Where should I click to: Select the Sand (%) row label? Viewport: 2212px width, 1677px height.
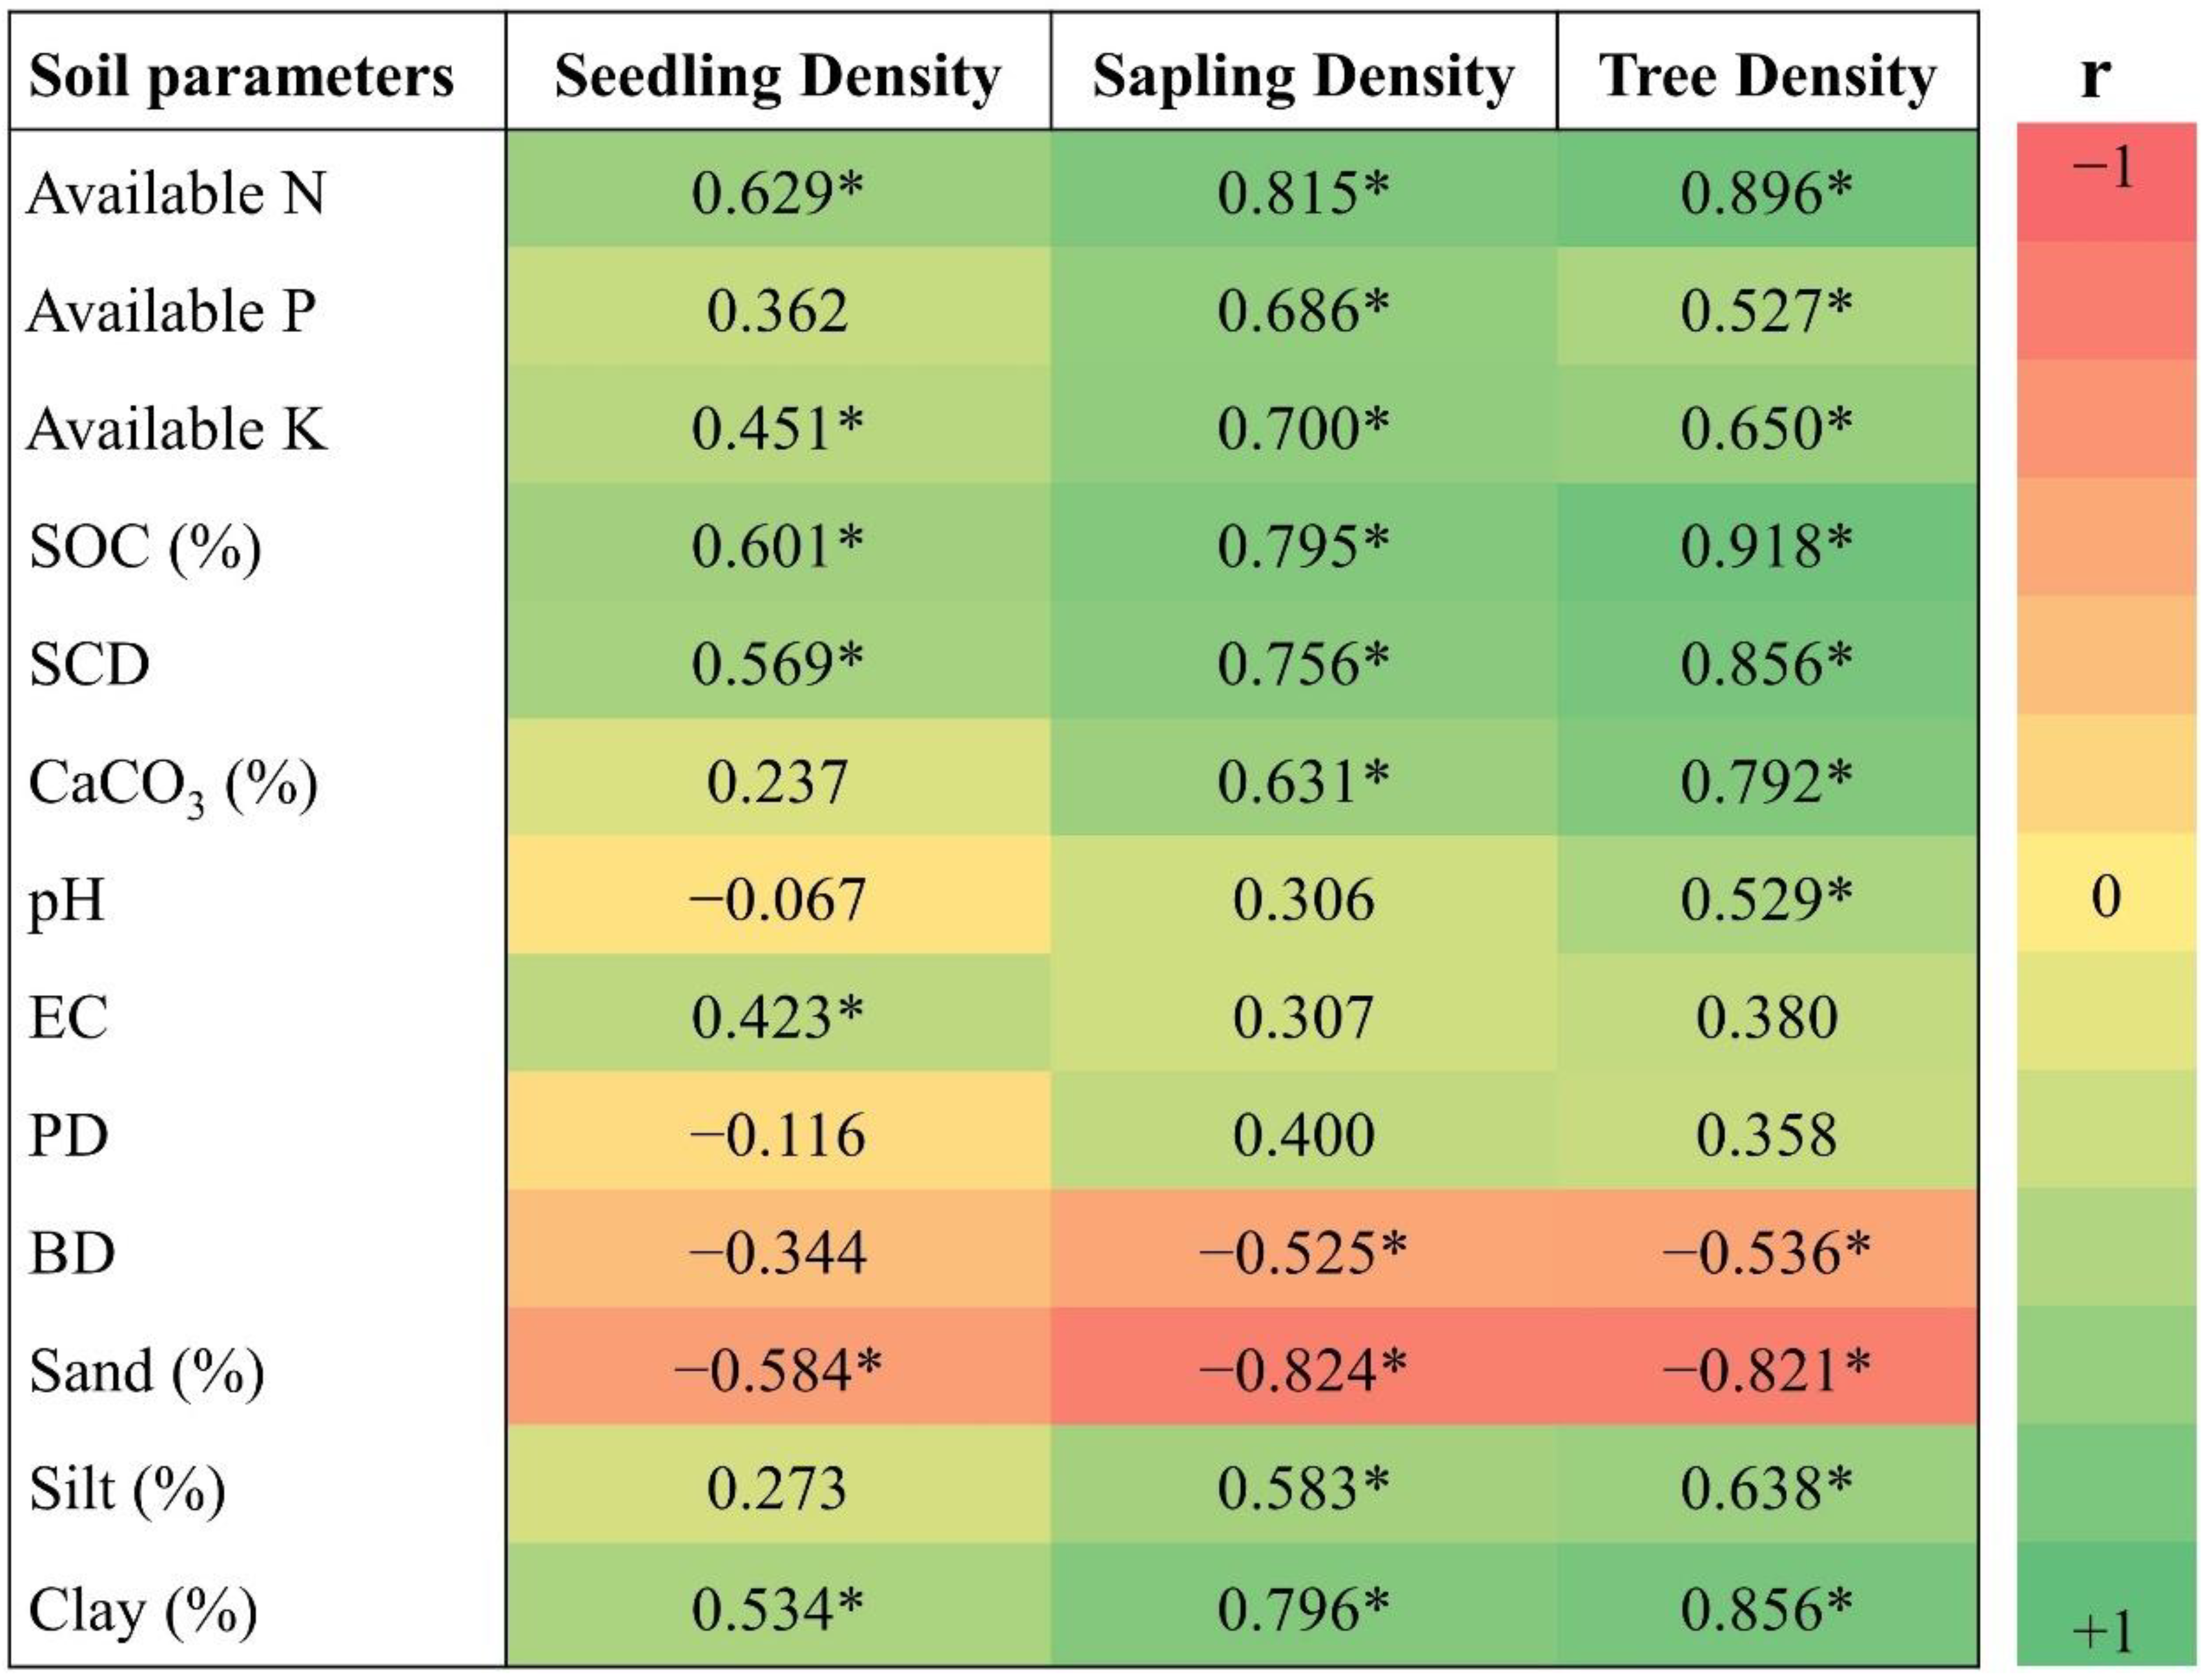click(147, 1370)
